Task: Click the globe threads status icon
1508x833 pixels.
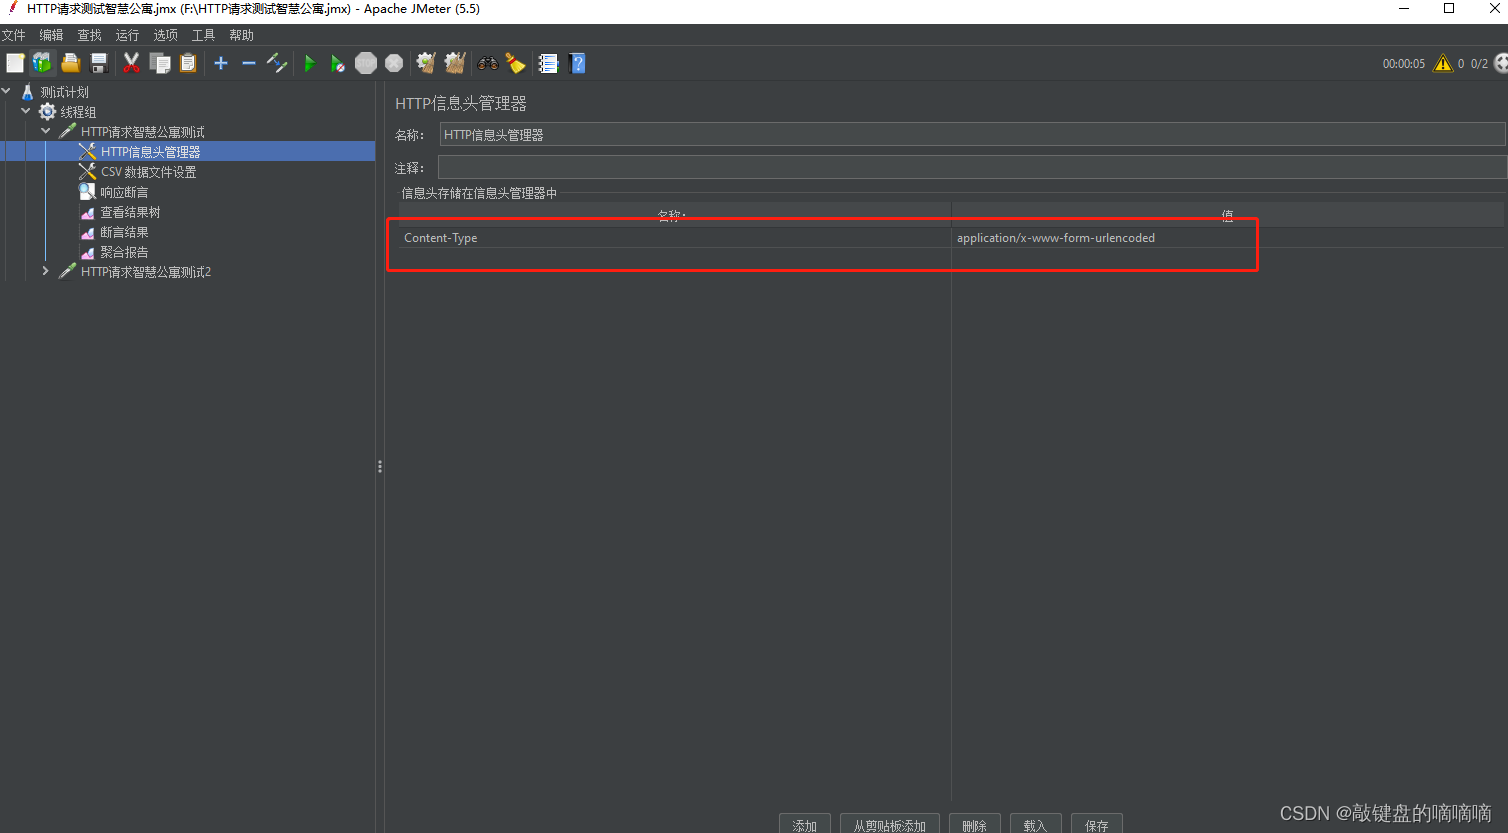Action: [1500, 63]
